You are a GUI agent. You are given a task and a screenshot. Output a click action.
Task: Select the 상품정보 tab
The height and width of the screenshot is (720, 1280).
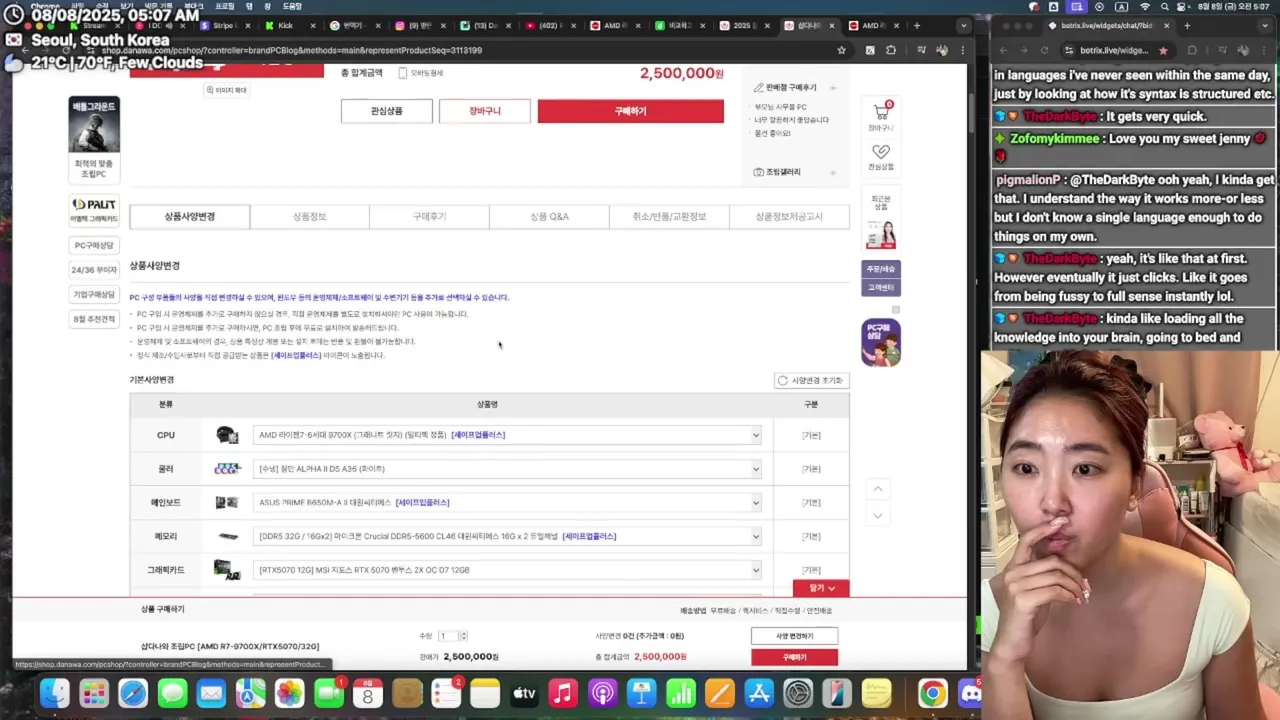[x=310, y=217]
